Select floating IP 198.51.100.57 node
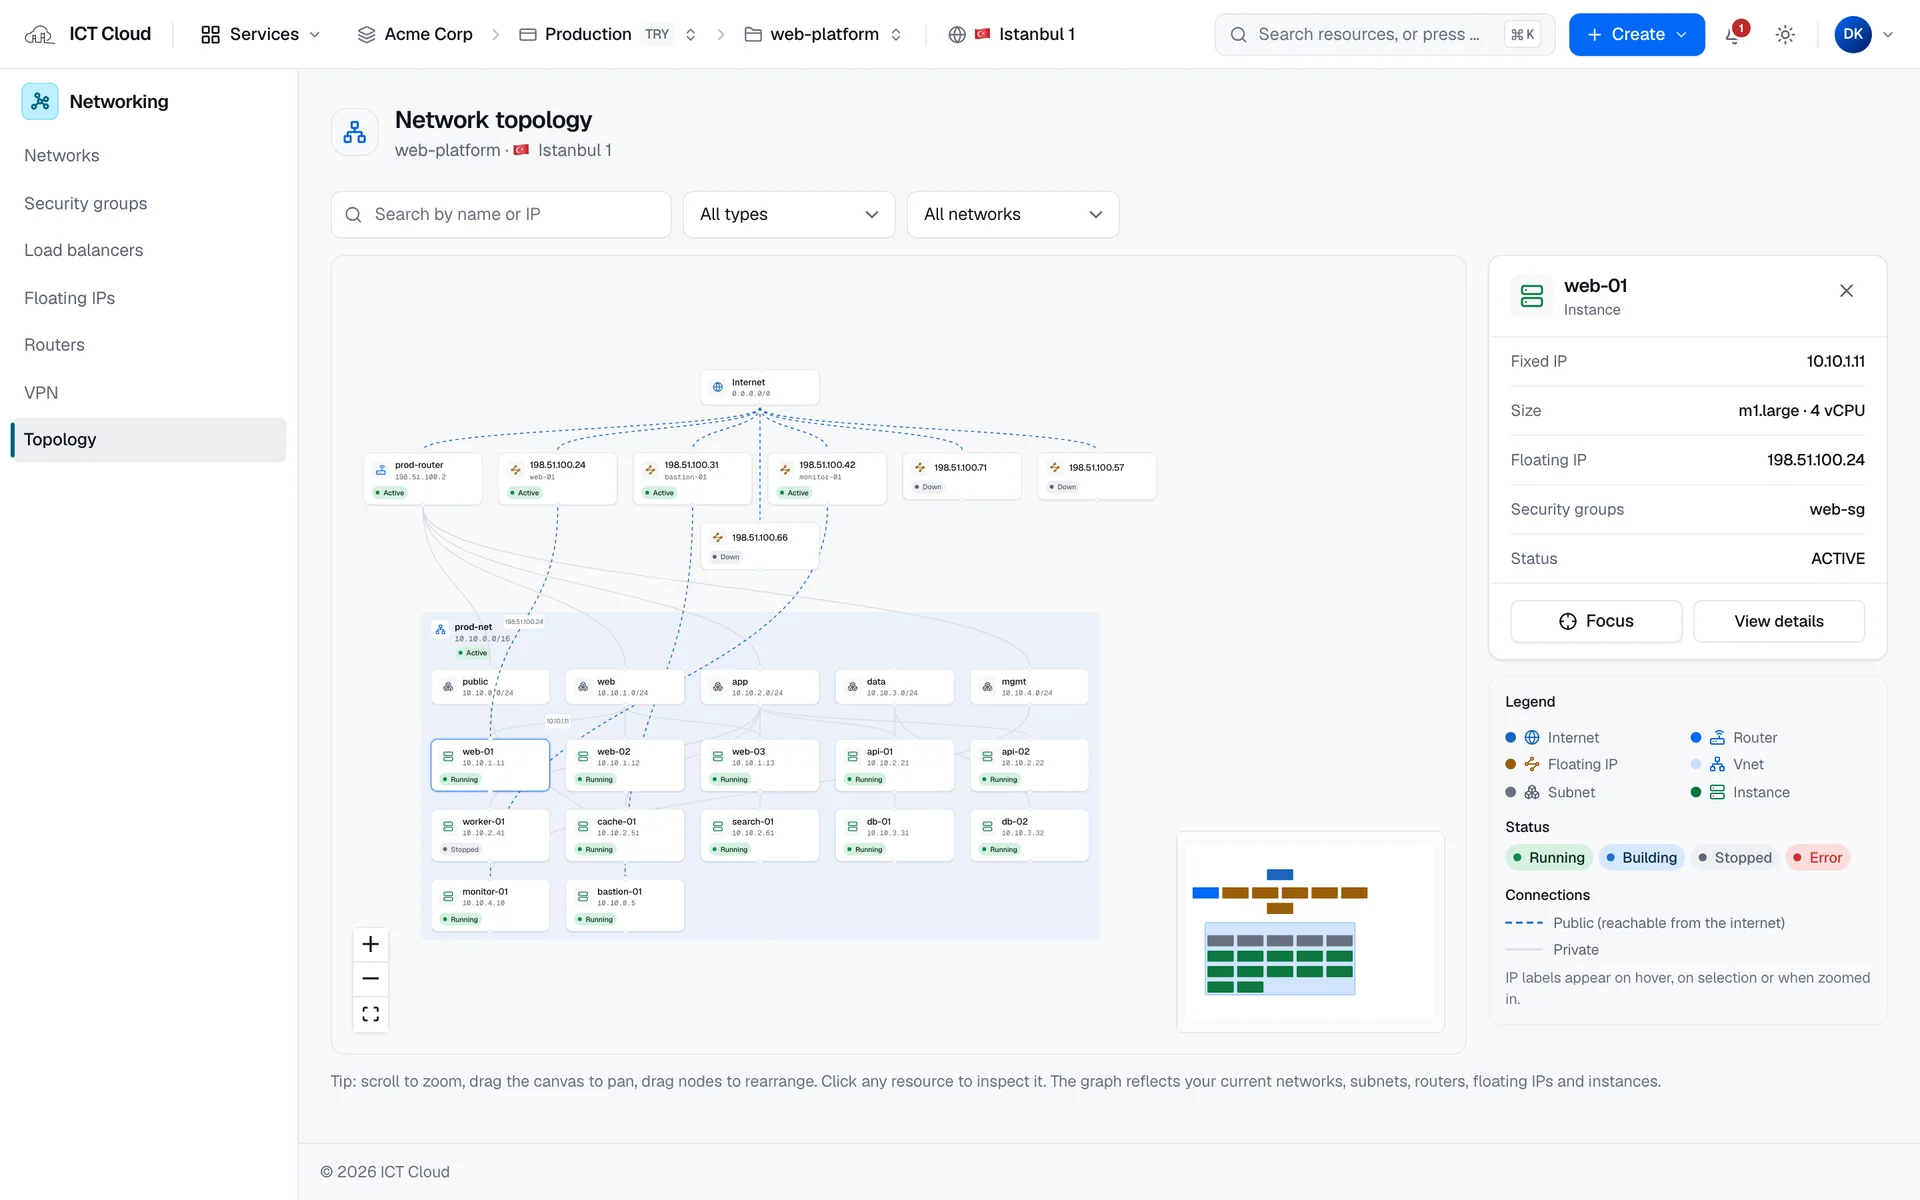The width and height of the screenshot is (1920, 1200). tap(1097, 477)
